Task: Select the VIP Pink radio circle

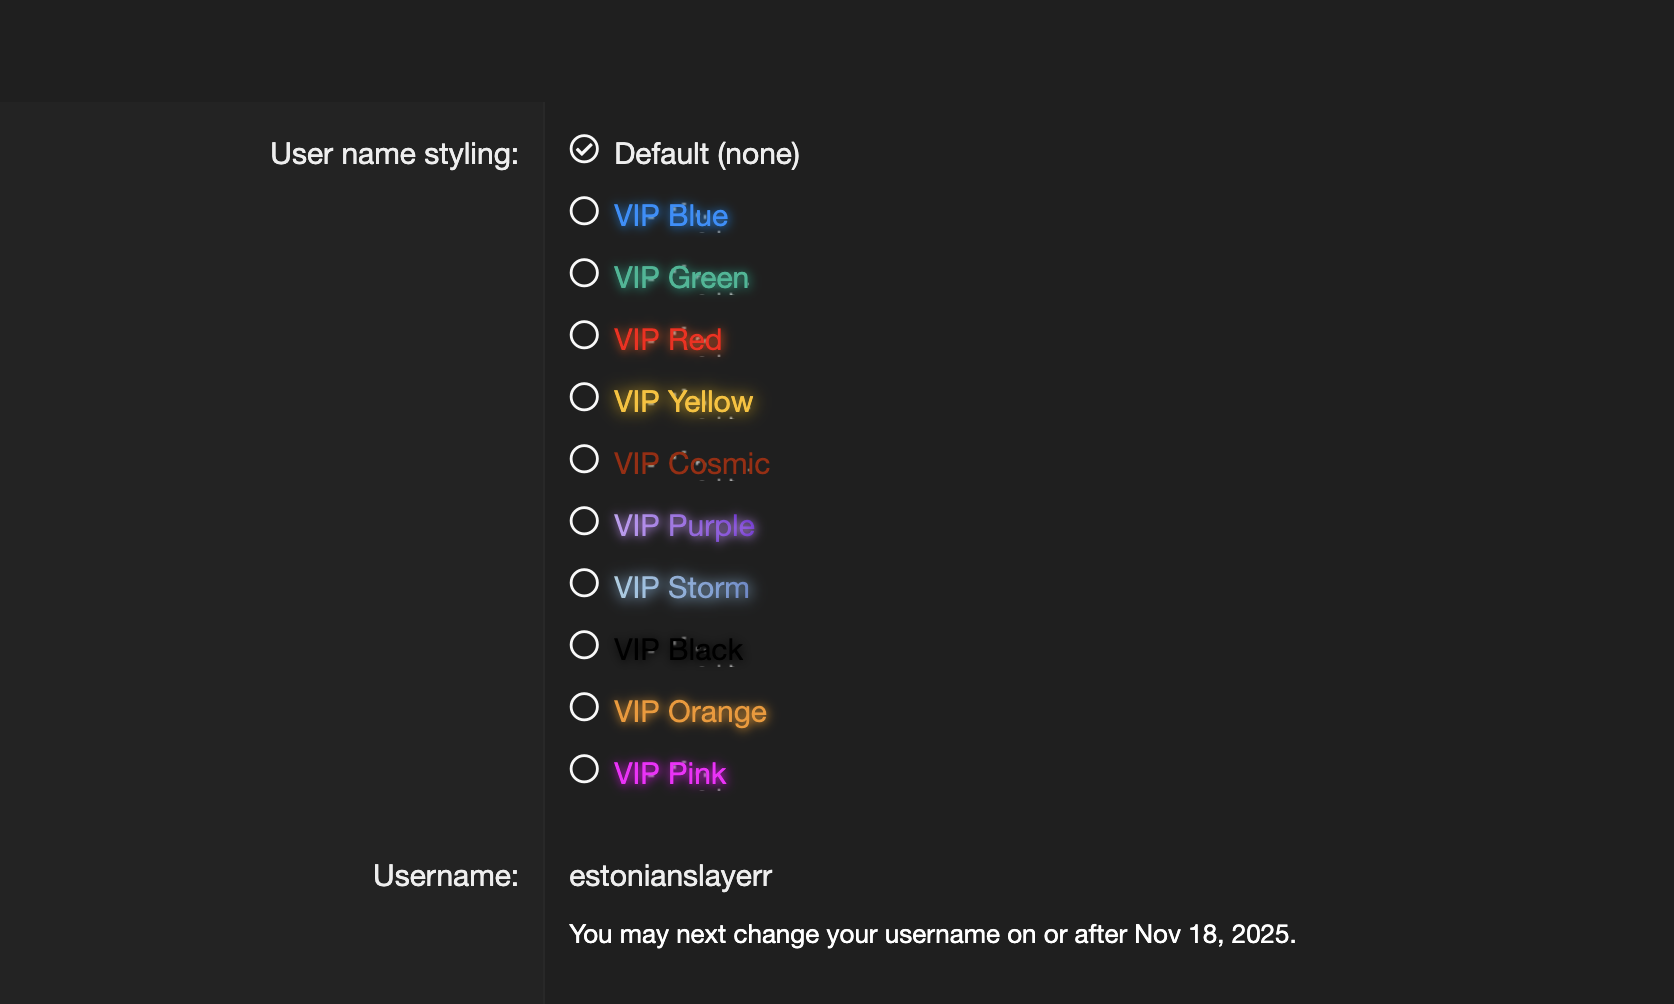Action: pyautogui.click(x=584, y=769)
